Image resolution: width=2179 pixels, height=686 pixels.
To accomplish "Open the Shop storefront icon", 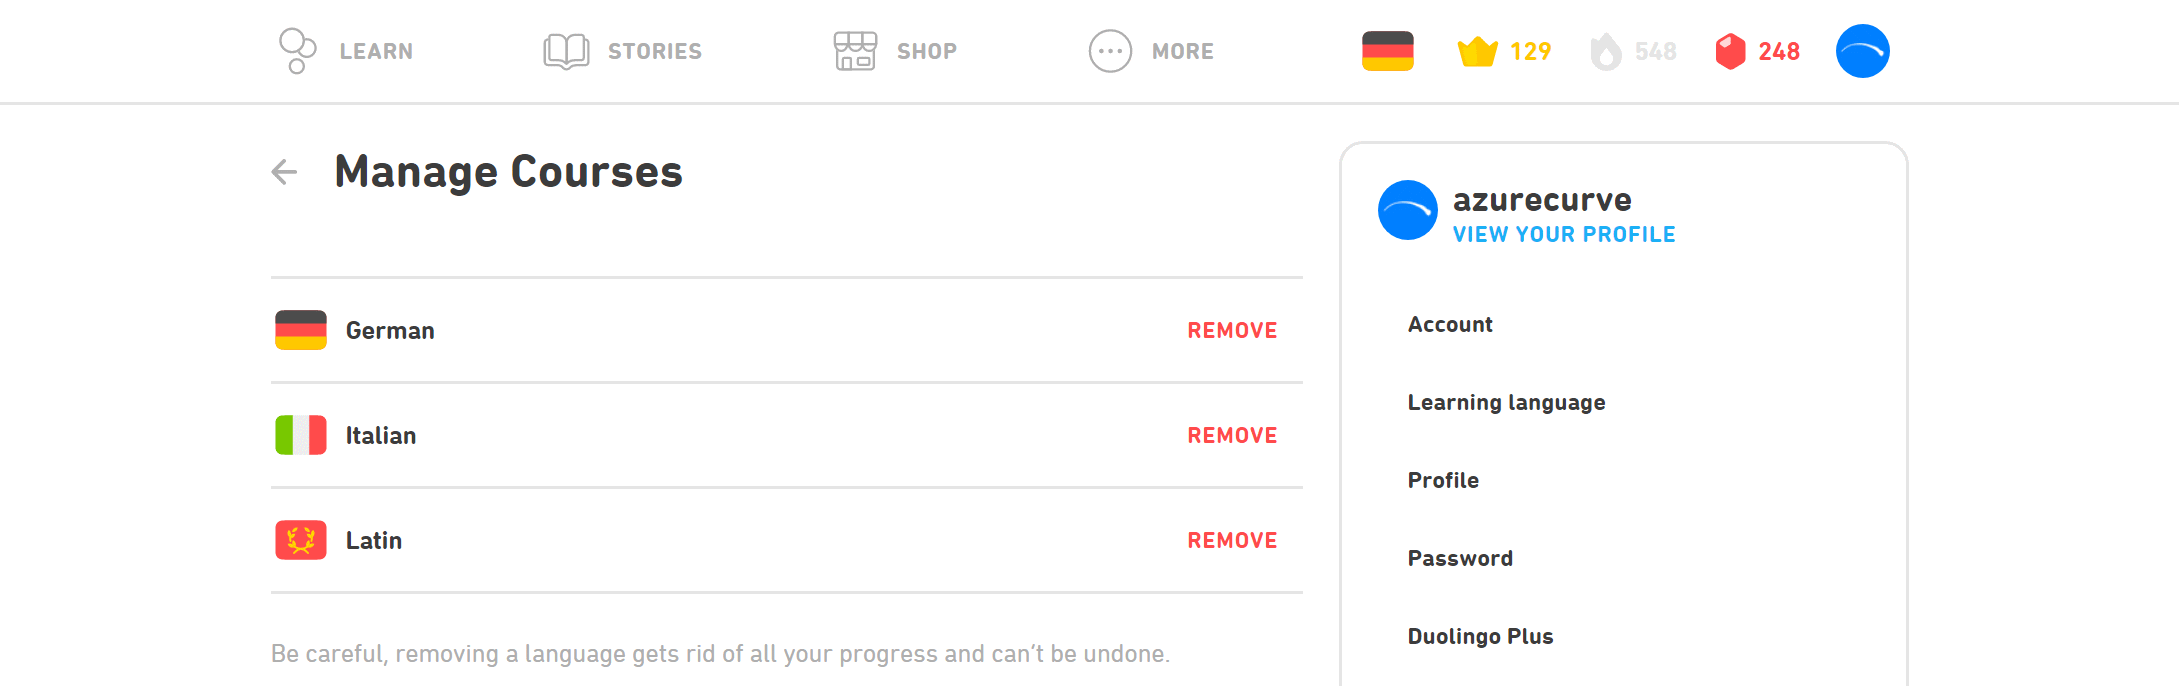I will pos(855,51).
